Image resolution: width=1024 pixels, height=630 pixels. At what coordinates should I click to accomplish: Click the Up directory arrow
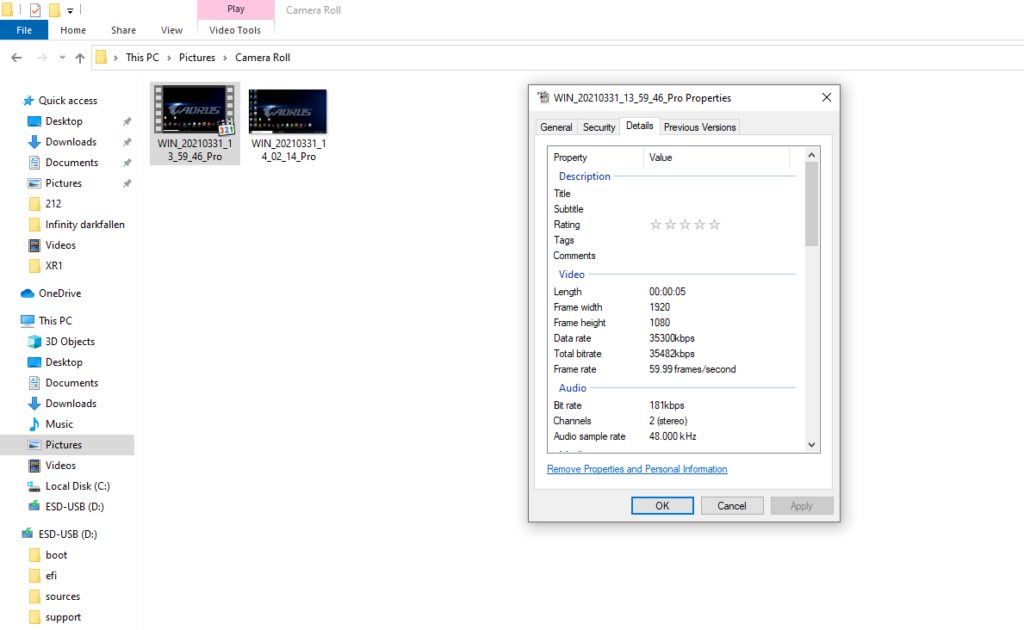80,58
